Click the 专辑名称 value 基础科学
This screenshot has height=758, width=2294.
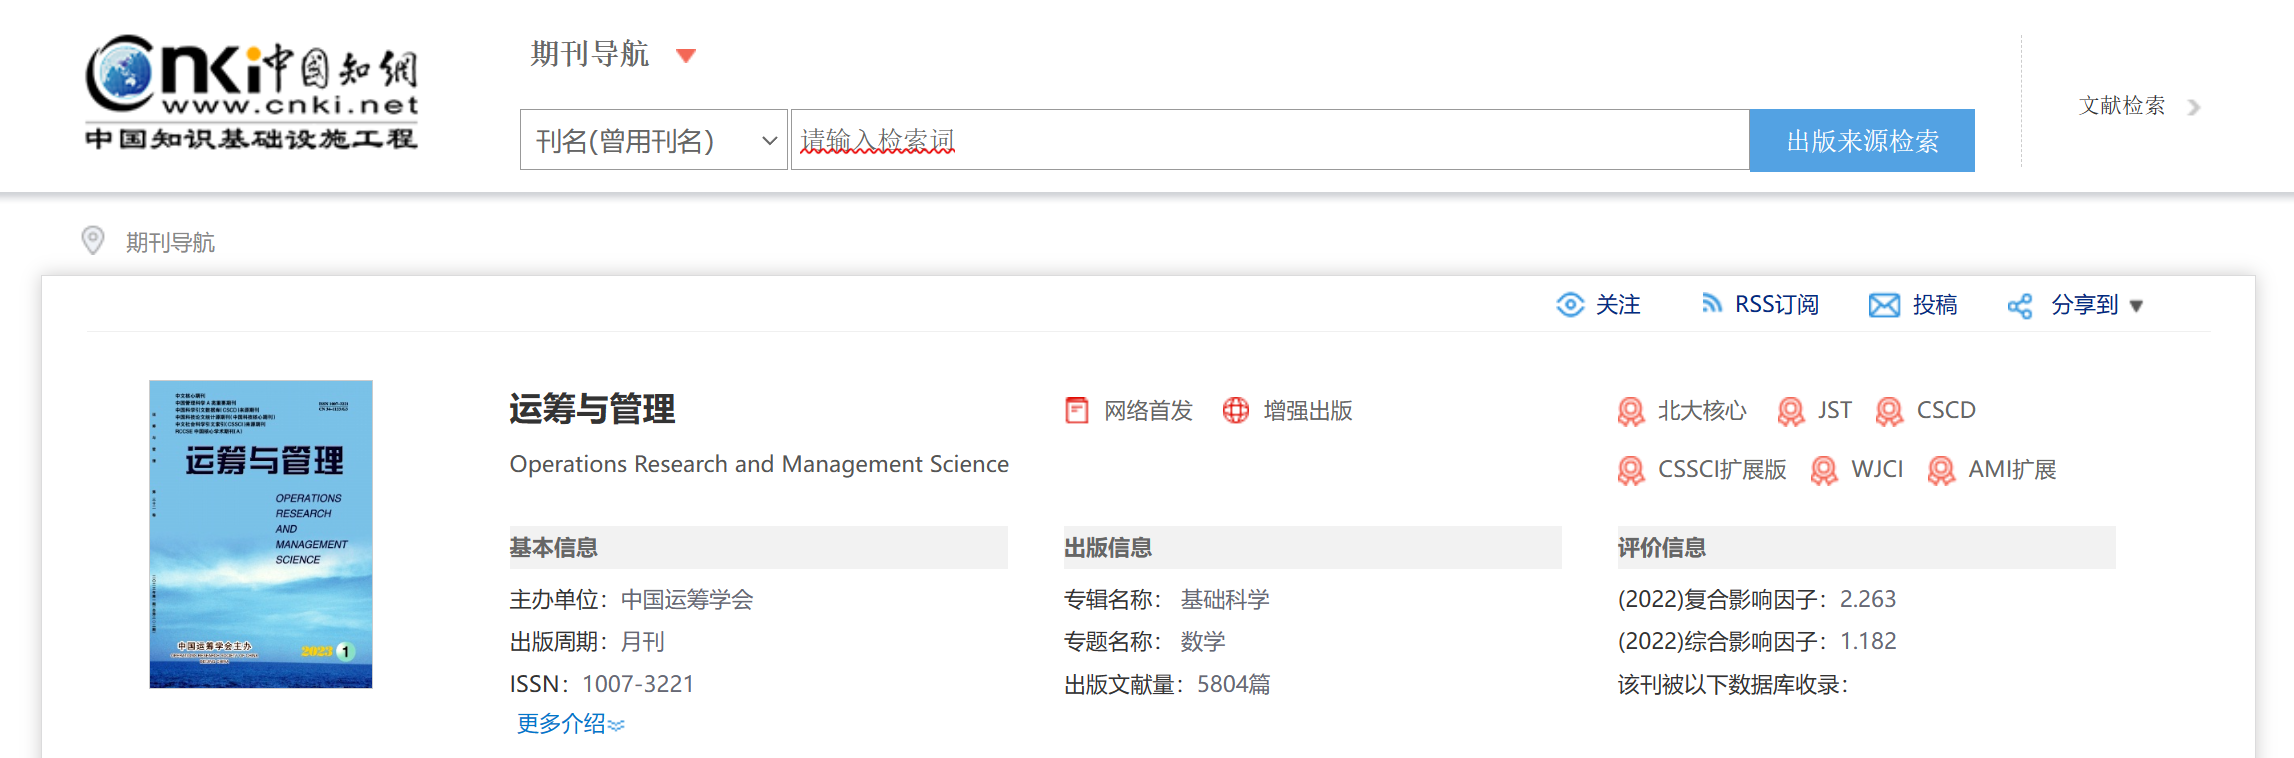click(x=1225, y=600)
